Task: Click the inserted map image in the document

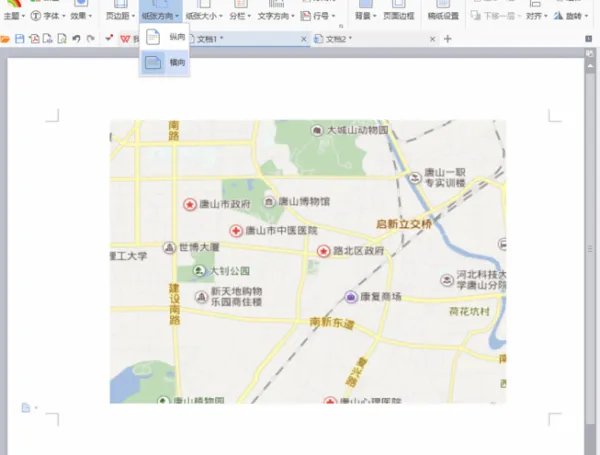Action: 308,262
